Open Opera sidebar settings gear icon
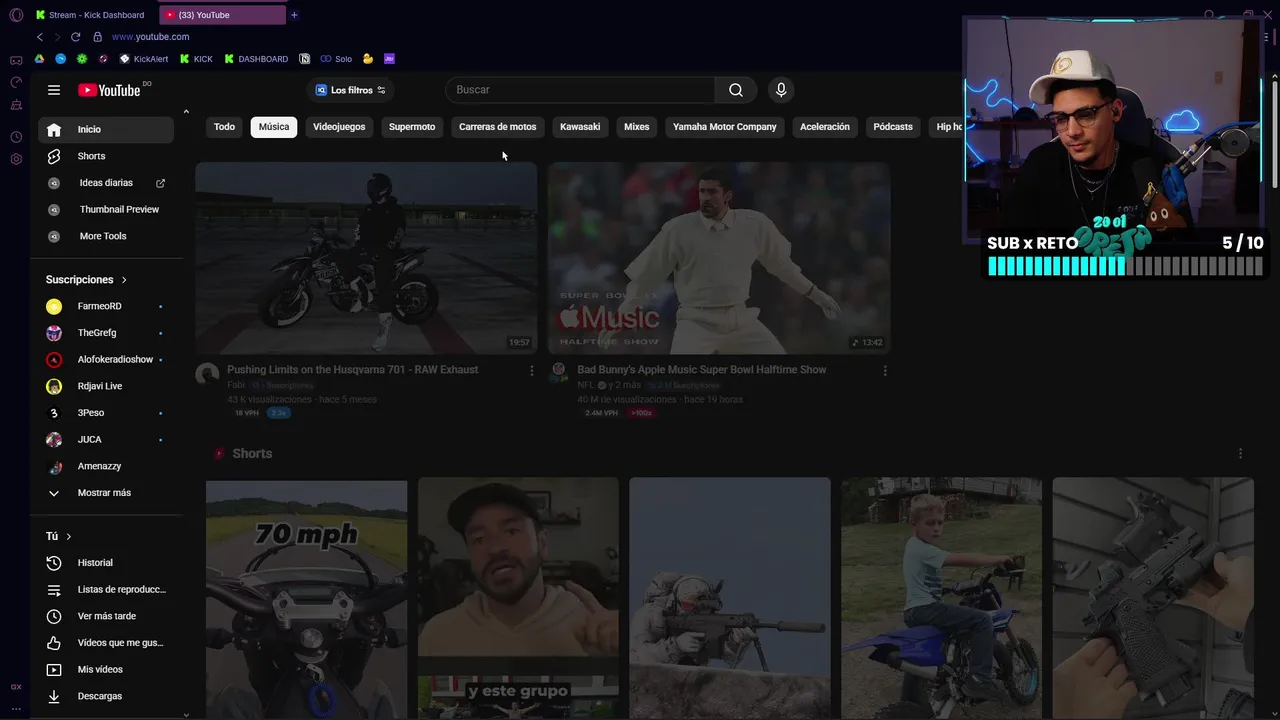Screen dimensions: 1280x720 16,159
